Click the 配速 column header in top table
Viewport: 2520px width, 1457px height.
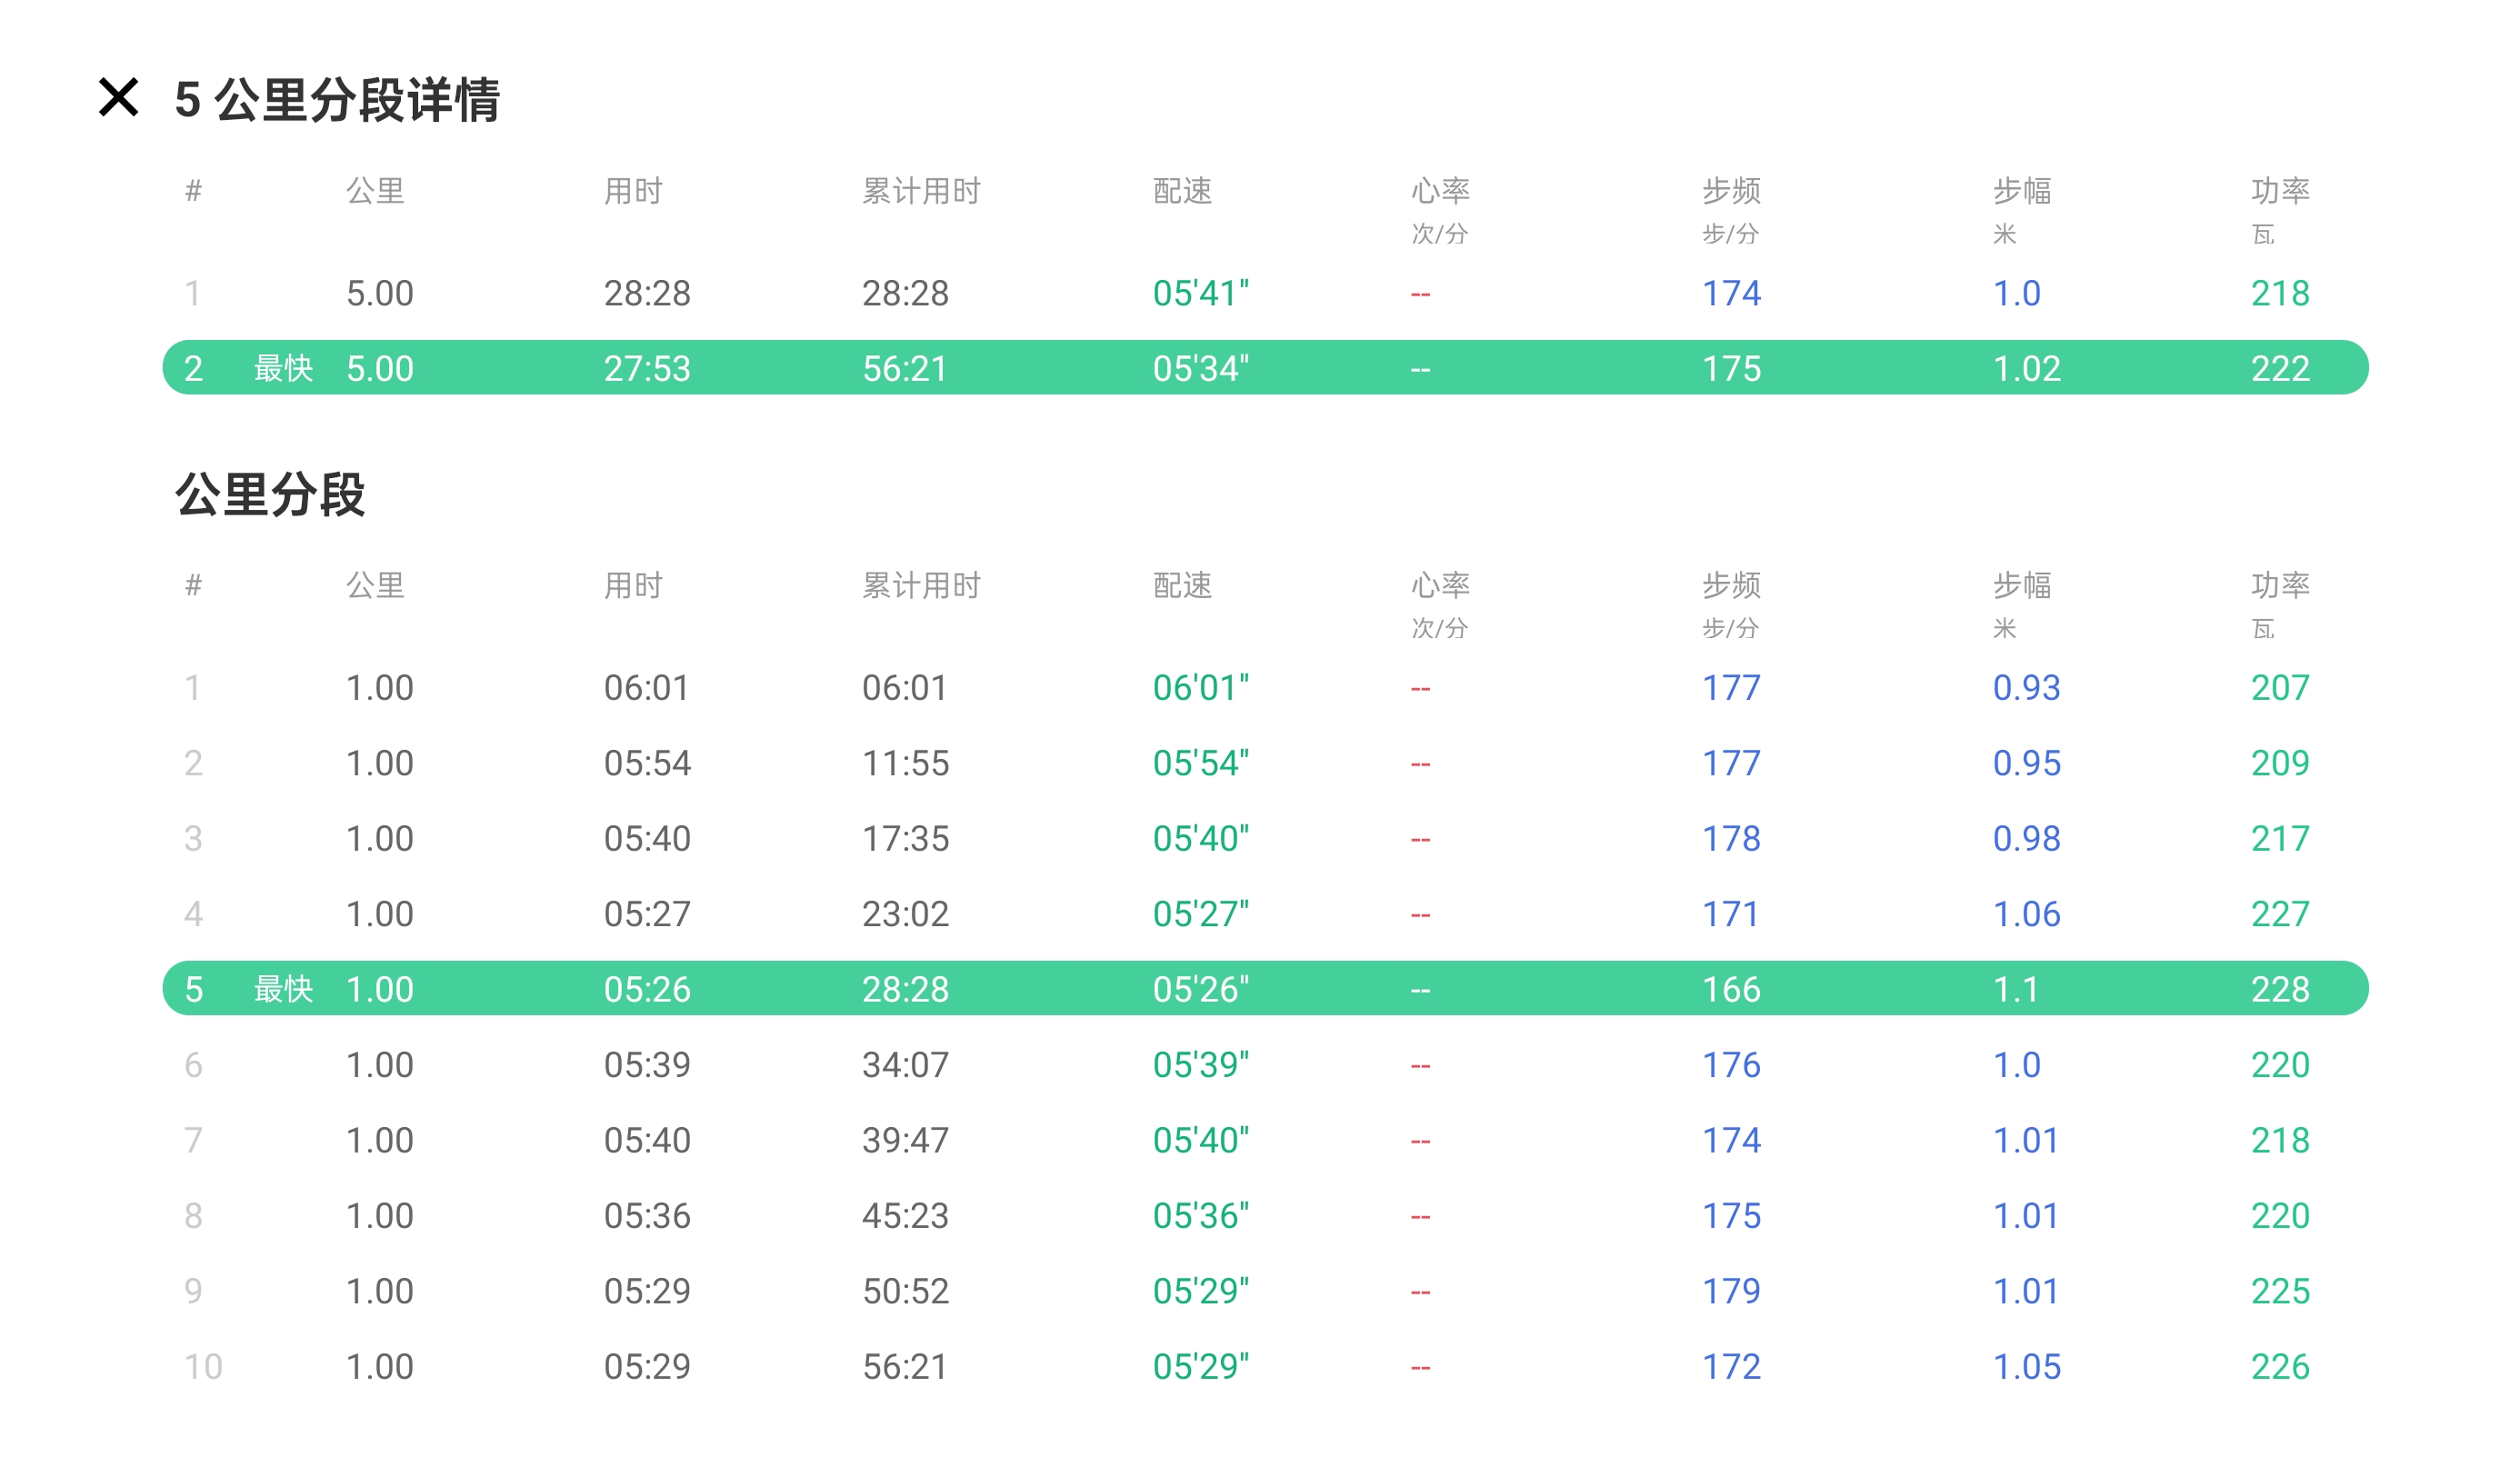coord(1182,191)
